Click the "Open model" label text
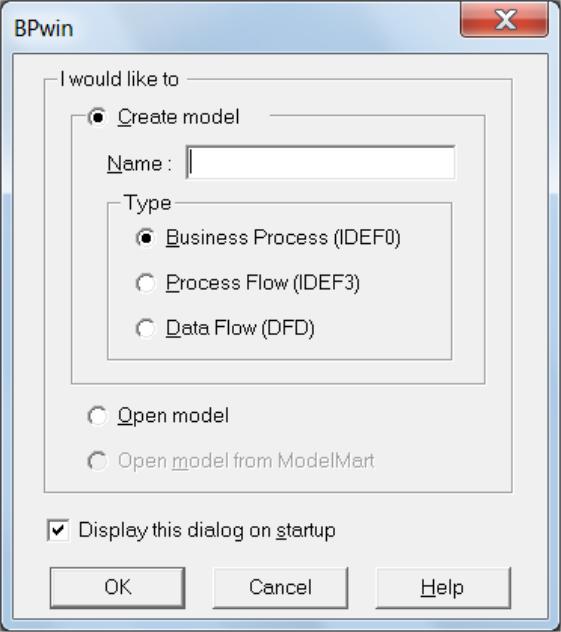This screenshot has width=561, height=632. (173, 416)
